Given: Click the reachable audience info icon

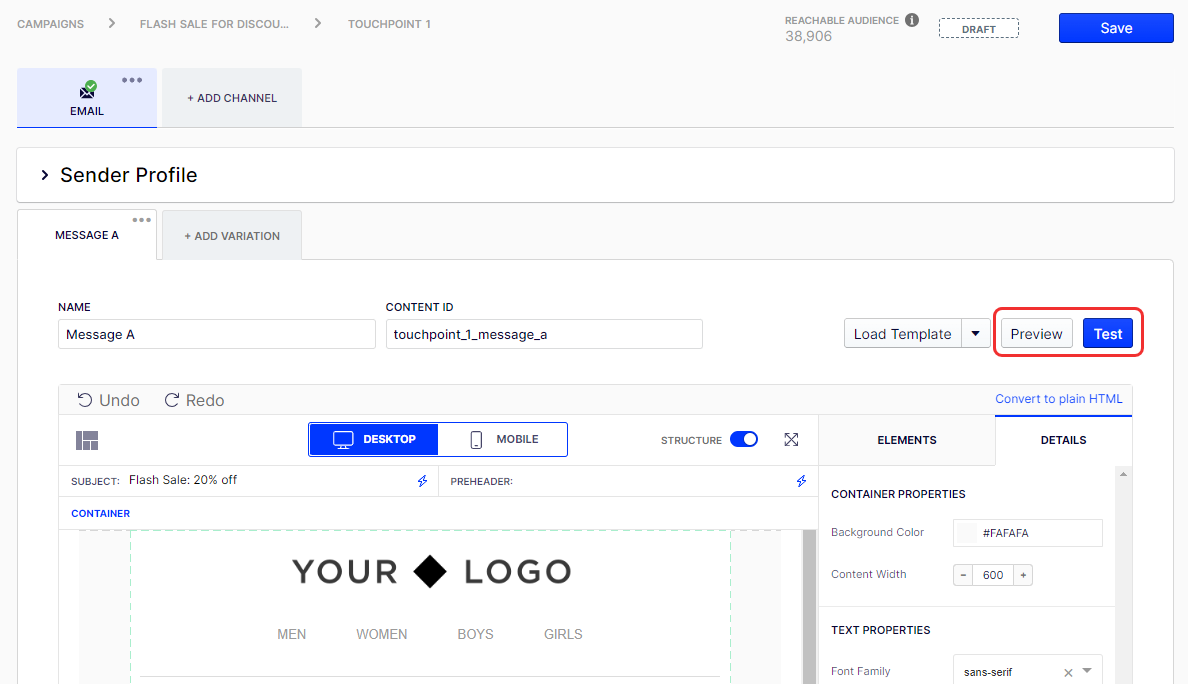Looking at the screenshot, I should point(911,20).
